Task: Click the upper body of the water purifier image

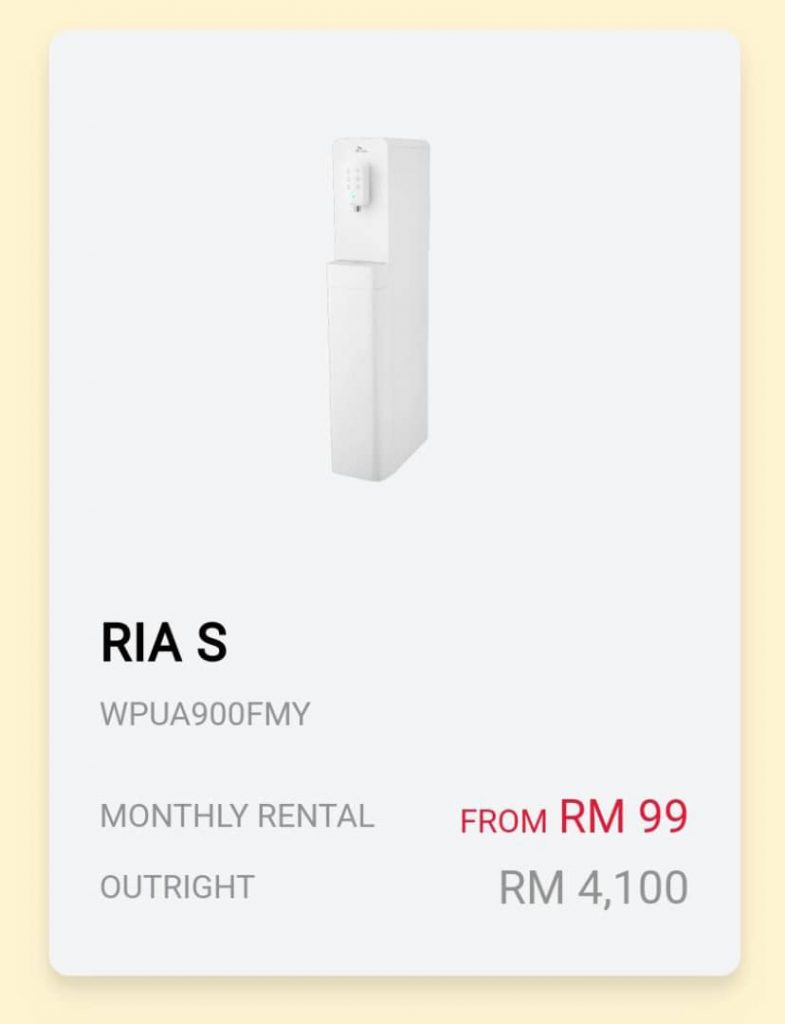Action: point(380,199)
